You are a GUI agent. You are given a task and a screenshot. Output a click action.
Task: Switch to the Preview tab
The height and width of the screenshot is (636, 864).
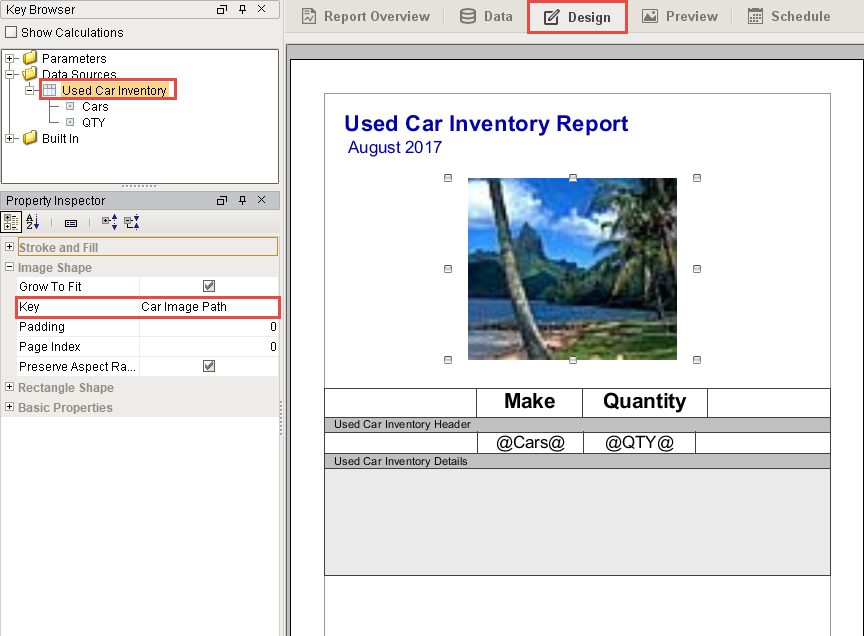680,17
